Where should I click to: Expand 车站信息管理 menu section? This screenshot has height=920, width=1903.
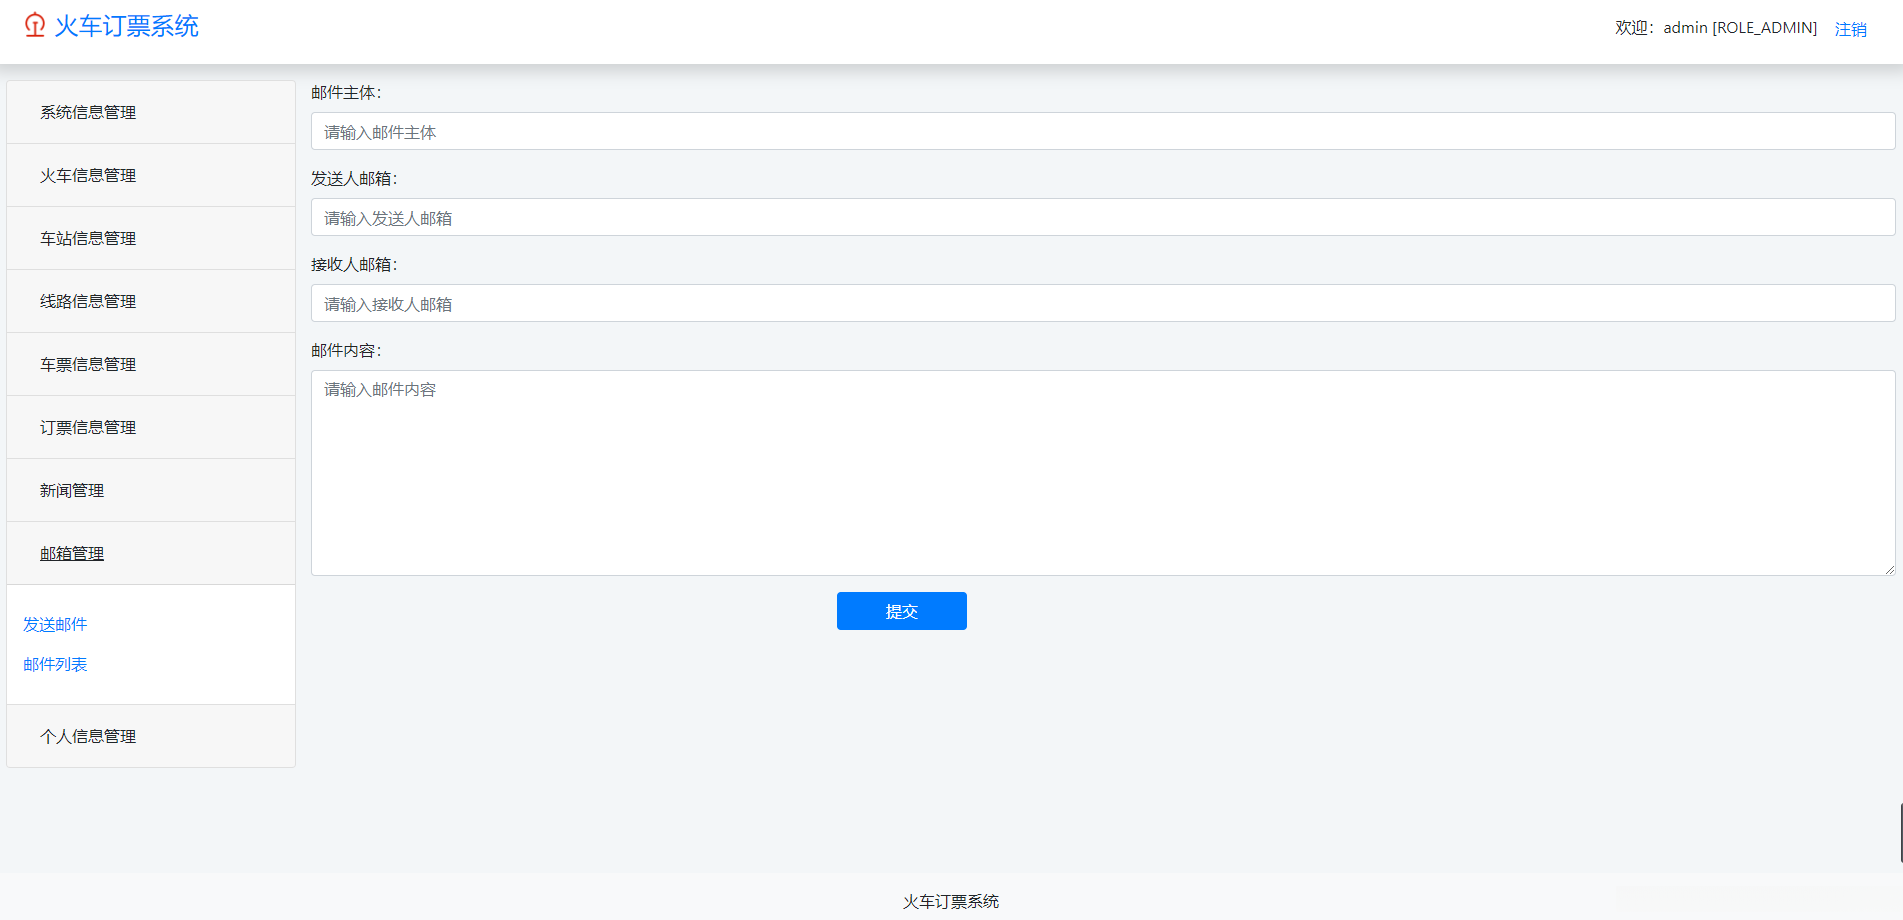pyautogui.click(x=151, y=238)
